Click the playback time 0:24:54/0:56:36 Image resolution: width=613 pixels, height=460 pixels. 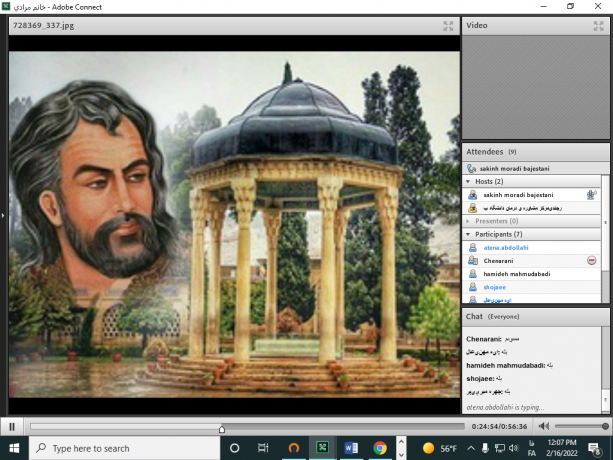[499, 426]
